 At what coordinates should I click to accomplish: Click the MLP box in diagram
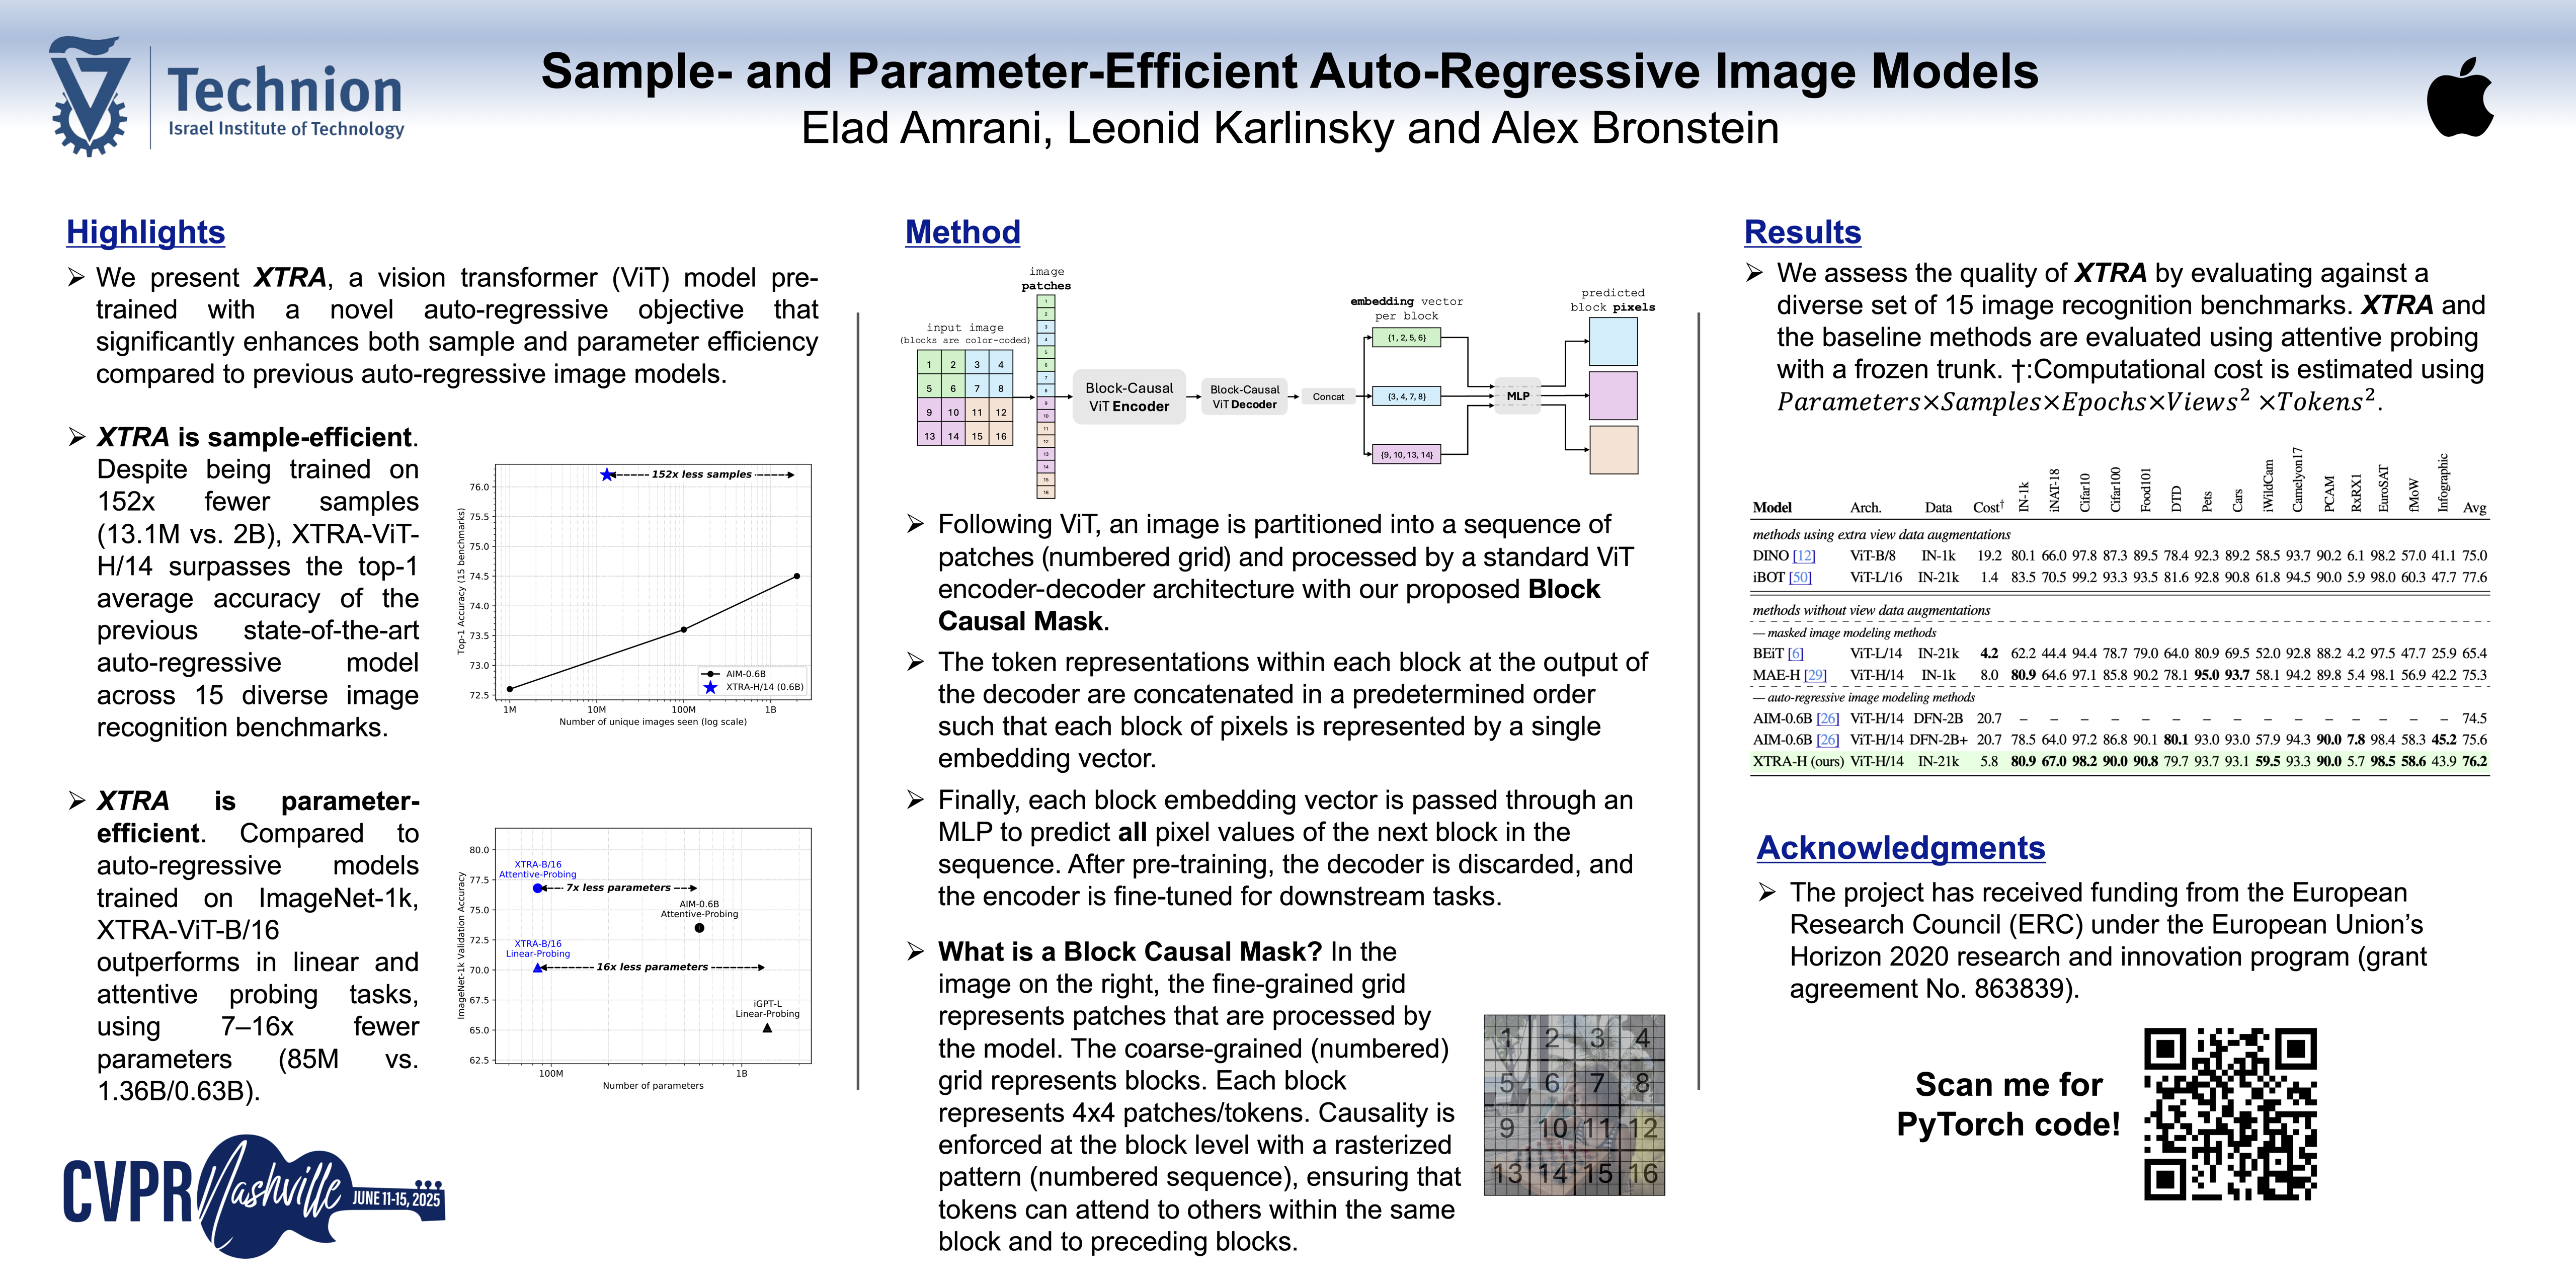[1518, 396]
